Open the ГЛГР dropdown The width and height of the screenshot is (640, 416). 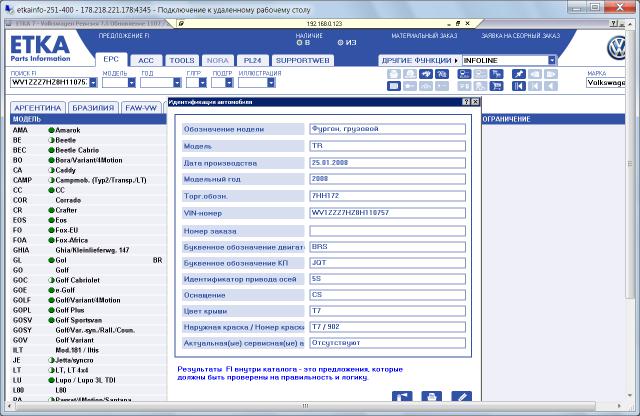(x=202, y=82)
